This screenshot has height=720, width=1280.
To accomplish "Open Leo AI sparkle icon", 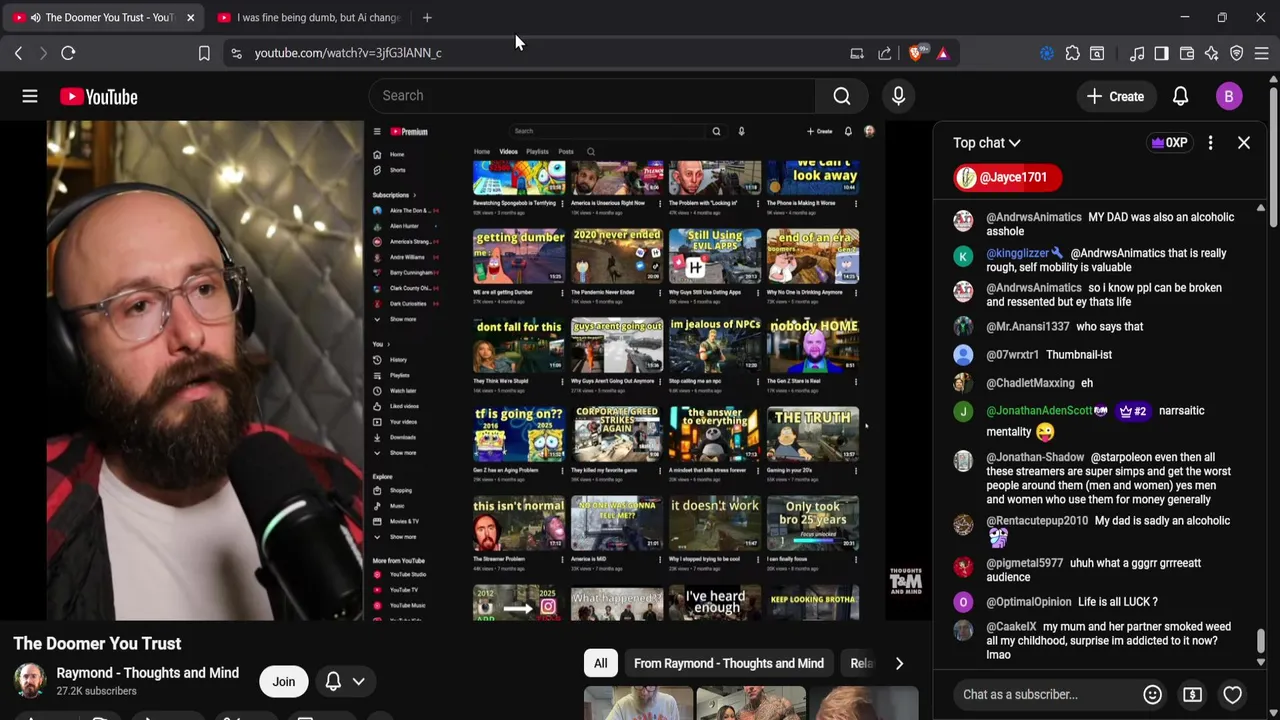I will (1212, 53).
